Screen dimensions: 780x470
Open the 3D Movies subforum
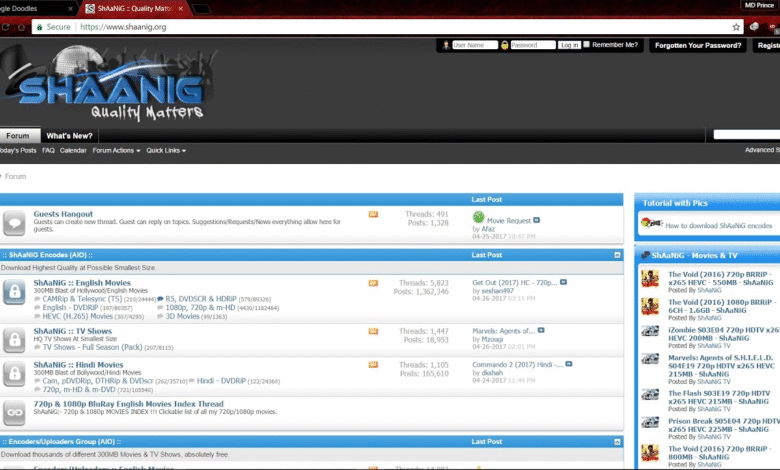pyautogui.click(x=182, y=316)
